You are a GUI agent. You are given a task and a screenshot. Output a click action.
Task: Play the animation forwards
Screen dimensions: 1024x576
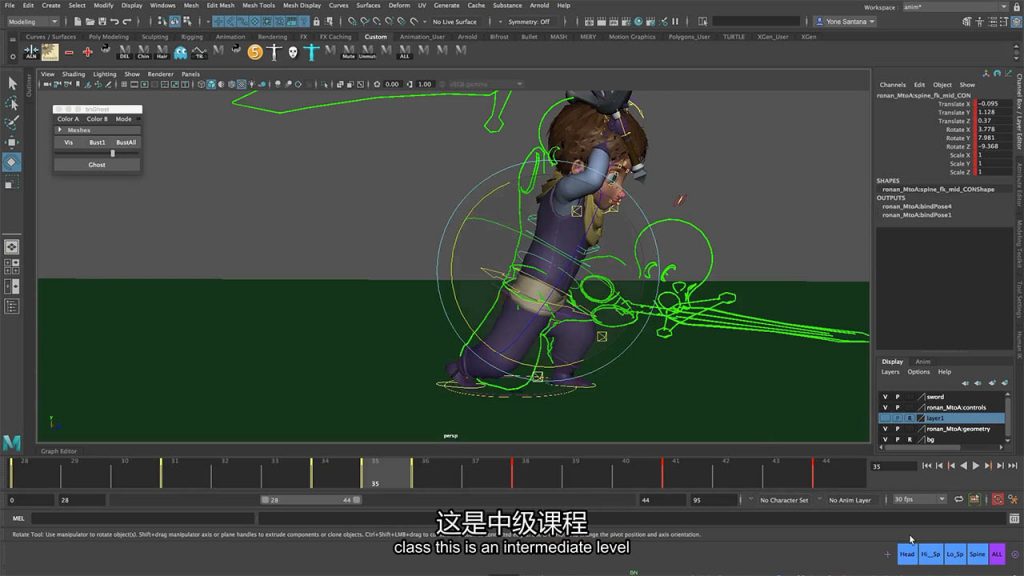point(976,466)
